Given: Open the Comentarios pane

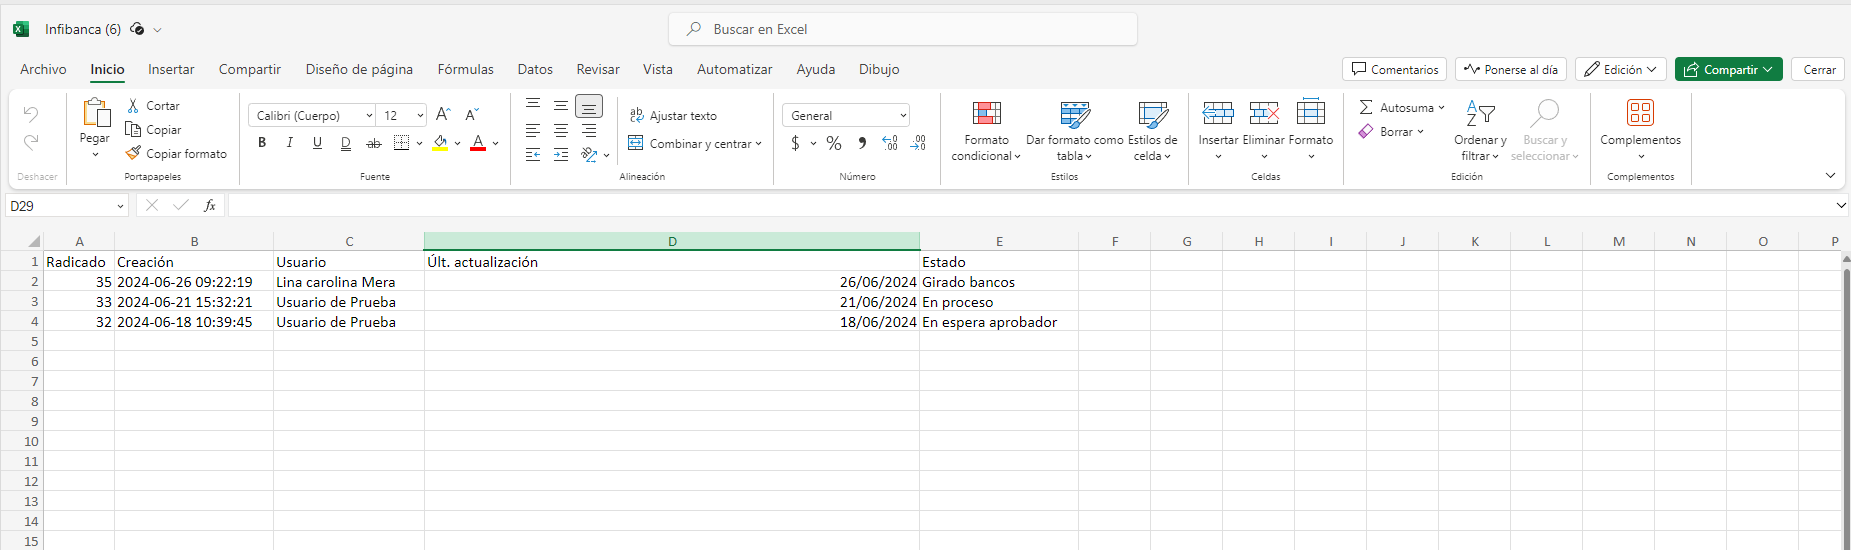Looking at the screenshot, I should [1394, 69].
